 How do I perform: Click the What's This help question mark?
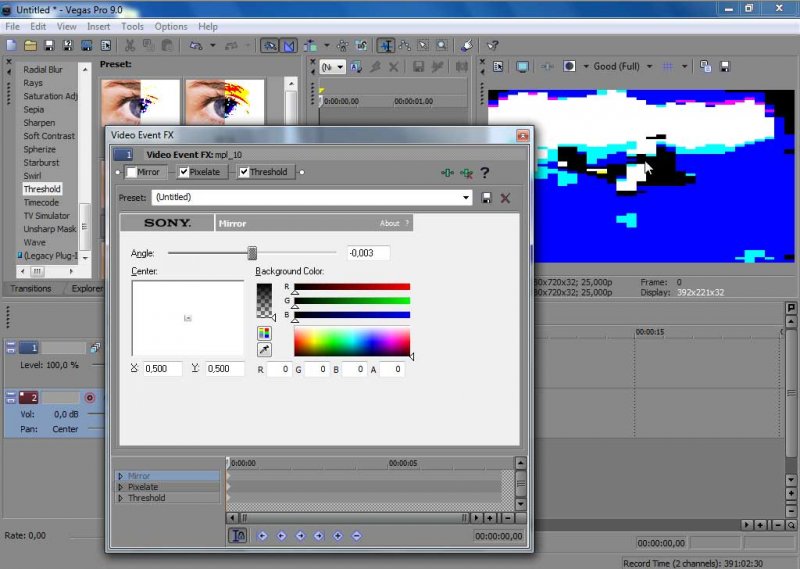click(x=485, y=173)
